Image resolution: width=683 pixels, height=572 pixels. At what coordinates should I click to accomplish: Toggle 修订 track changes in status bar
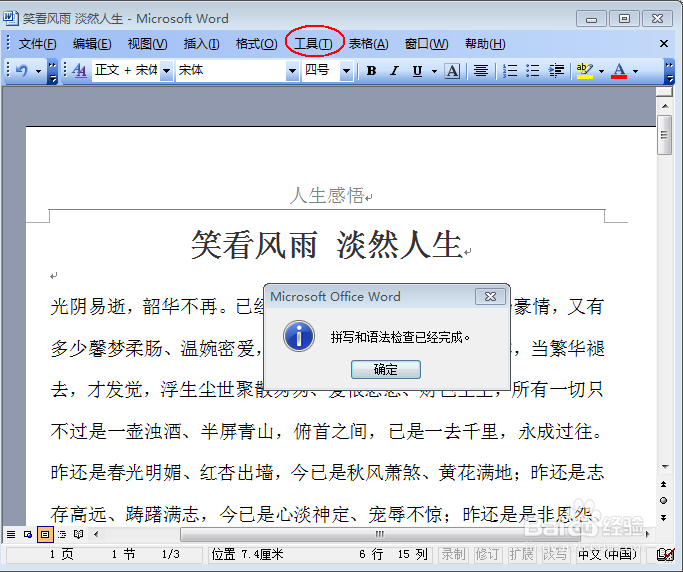point(487,554)
